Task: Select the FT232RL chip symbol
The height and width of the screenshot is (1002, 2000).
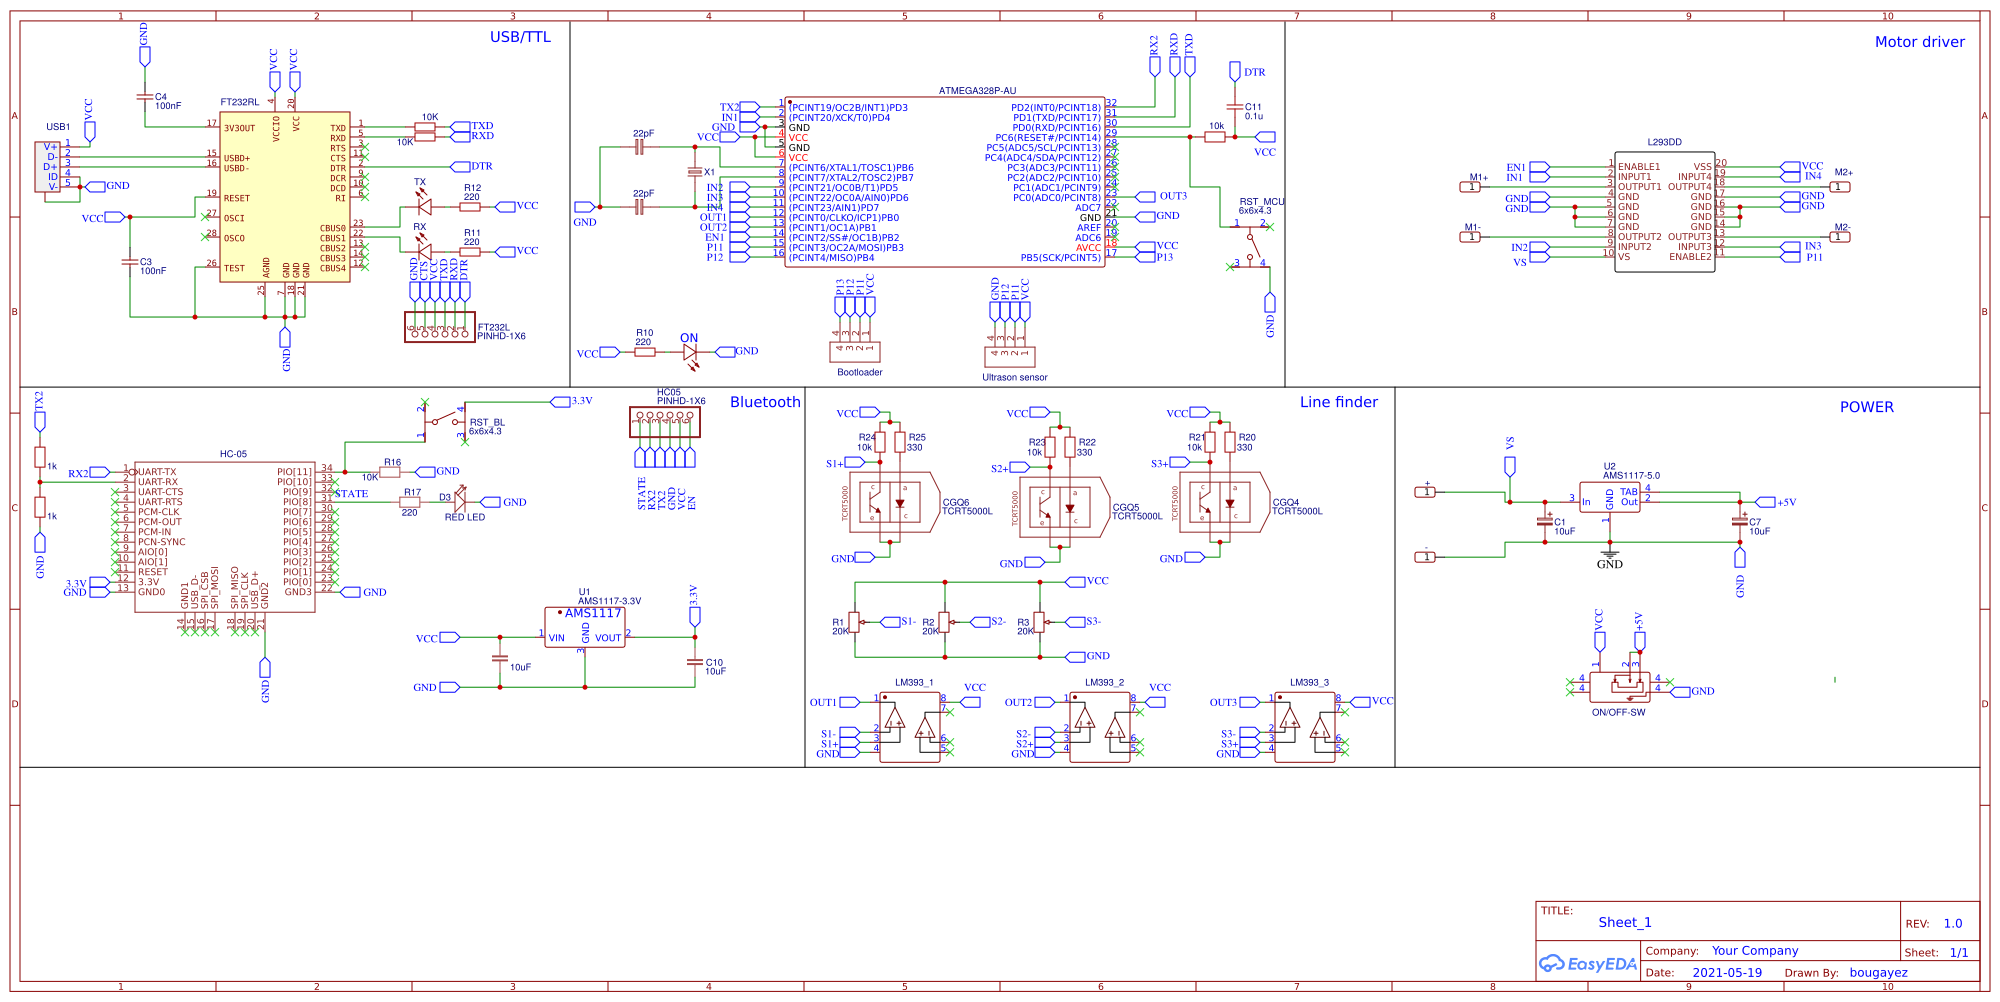Action: (284, 197)
